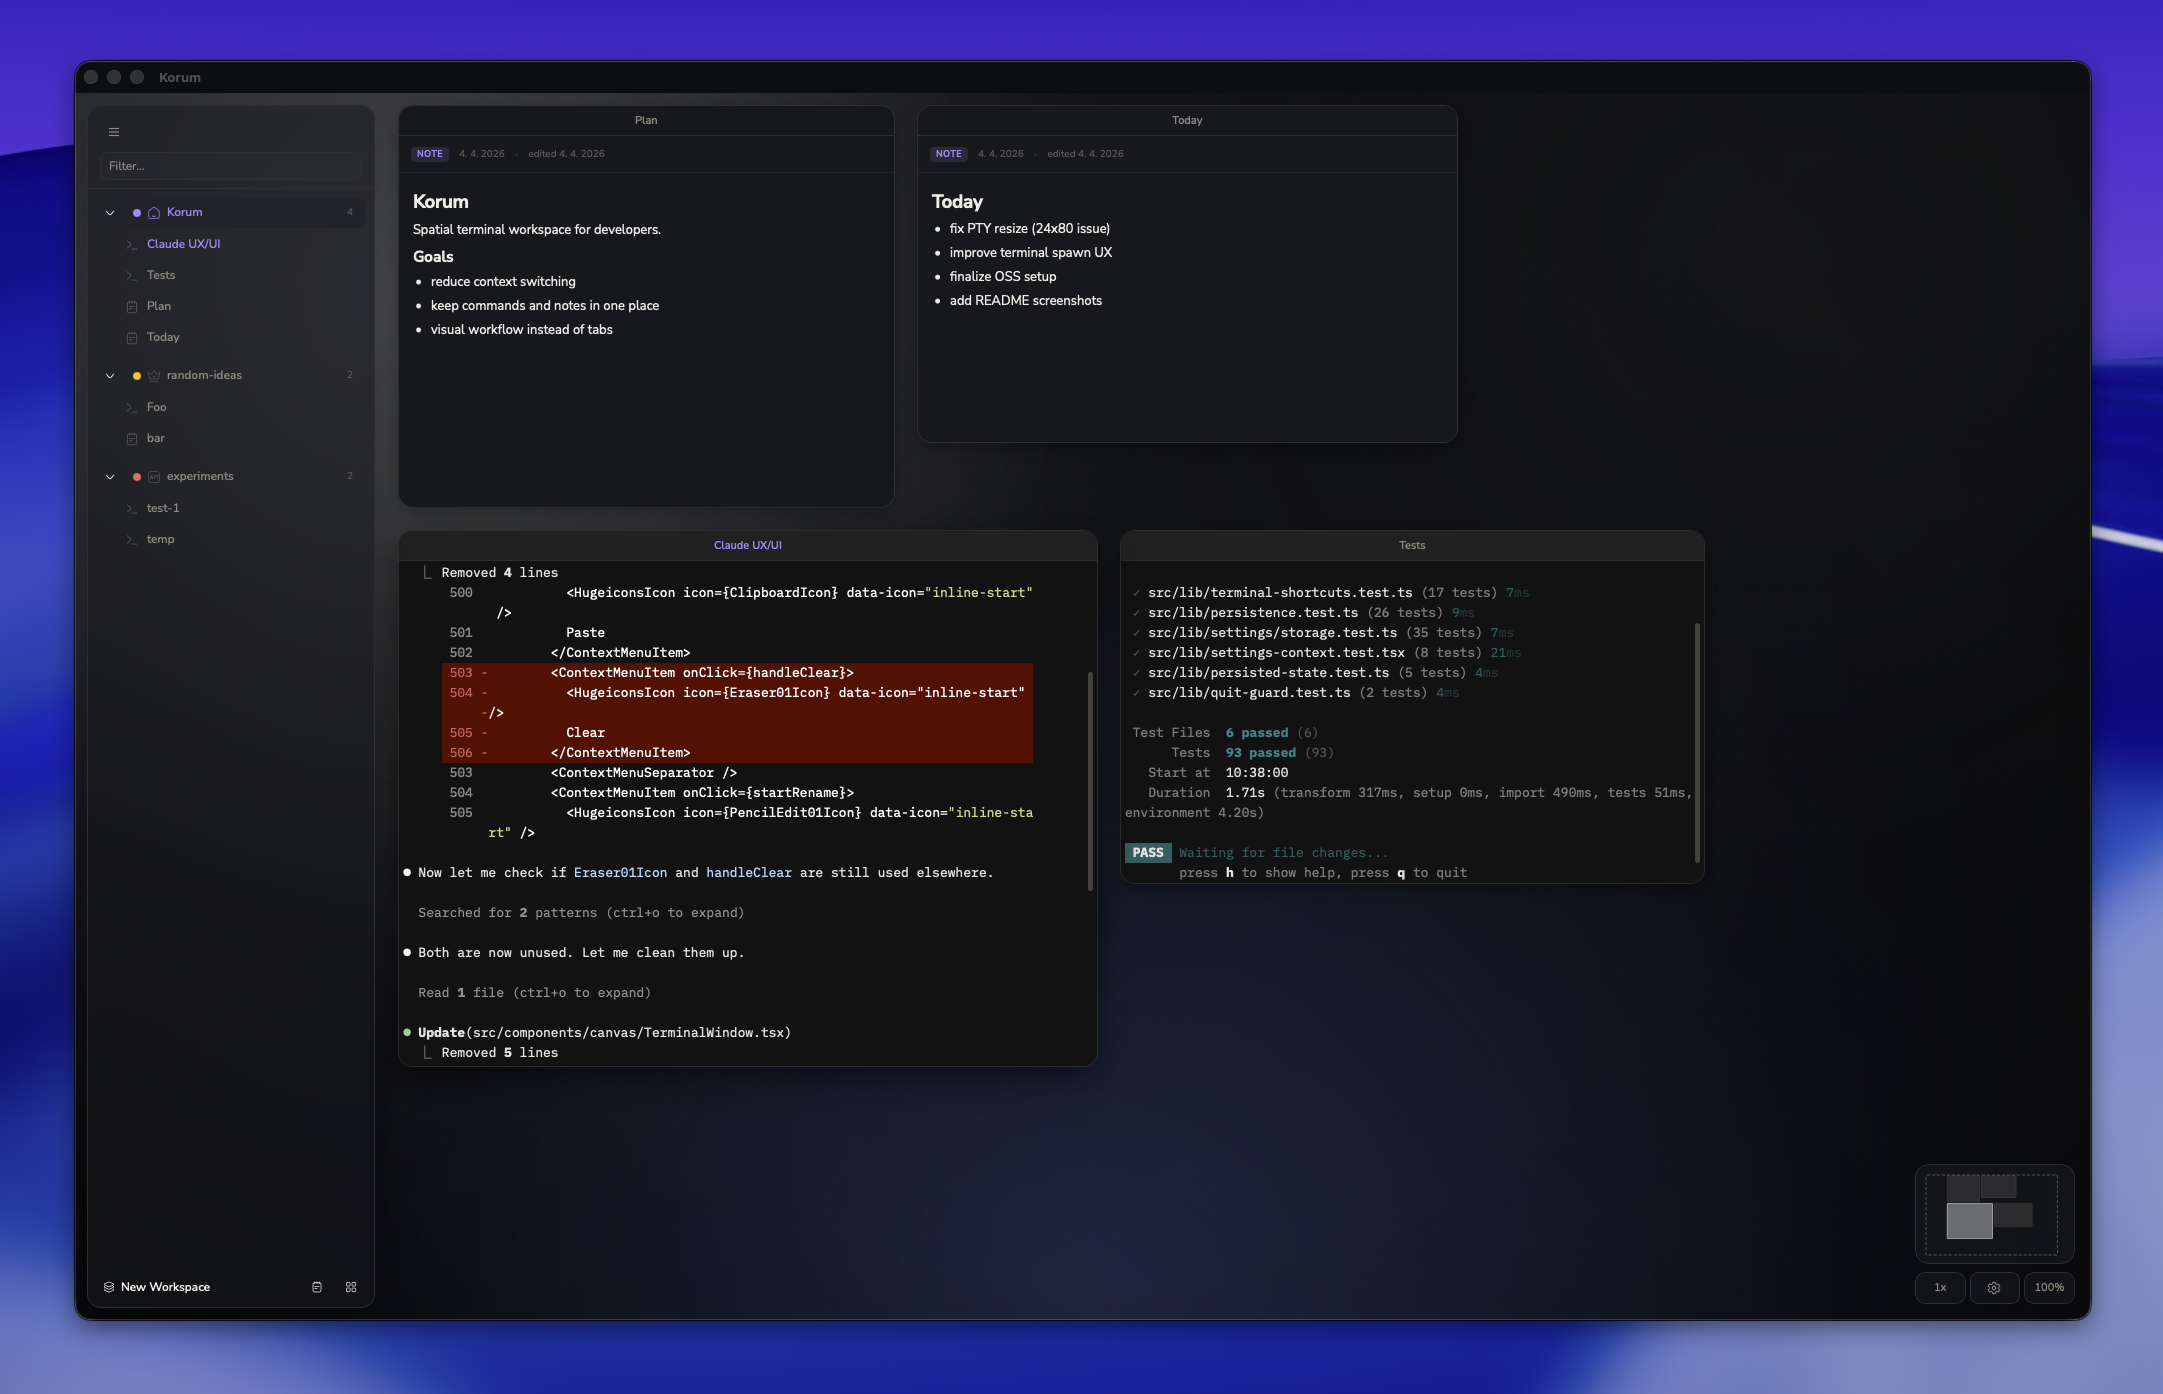
Task: Click the grid layout icon in sidebar footer
Action: (351, 1287)
